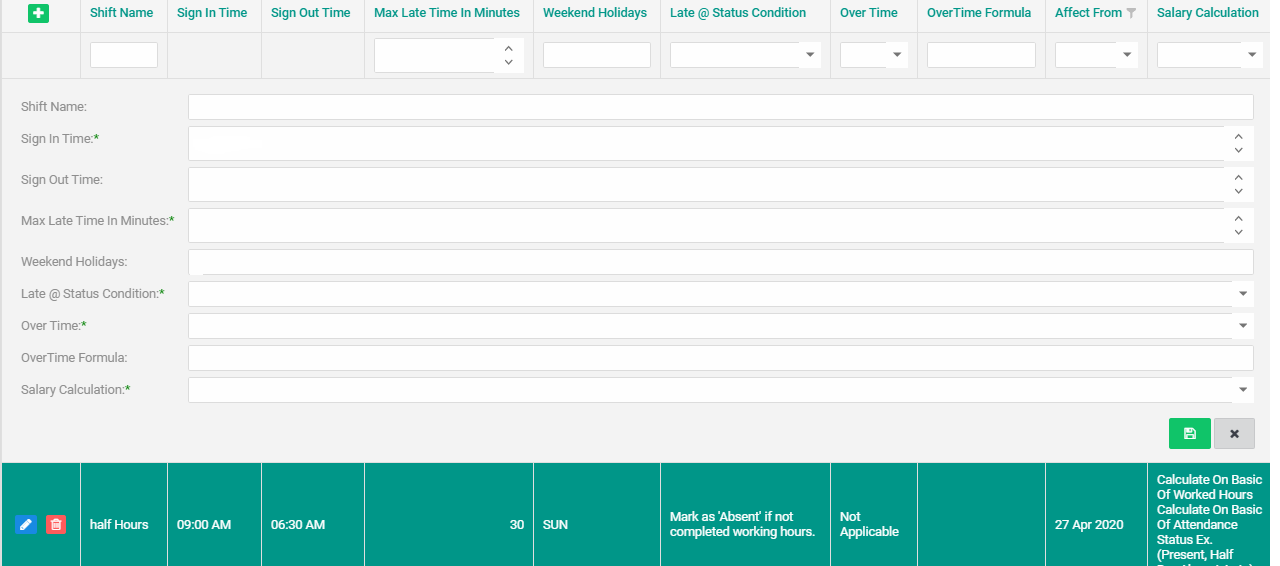The width and height of the screenshot is (1280, 566).
Task: Click the green add new shift icon
Action: coord(38,14)
